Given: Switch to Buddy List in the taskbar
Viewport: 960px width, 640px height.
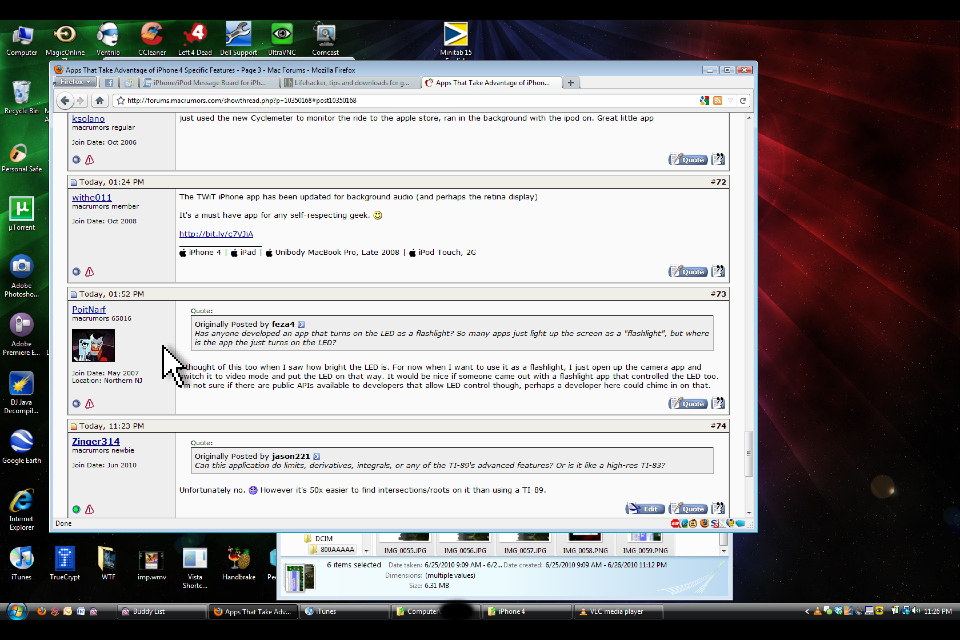Looking at the screenshot, I should (162, 611).
